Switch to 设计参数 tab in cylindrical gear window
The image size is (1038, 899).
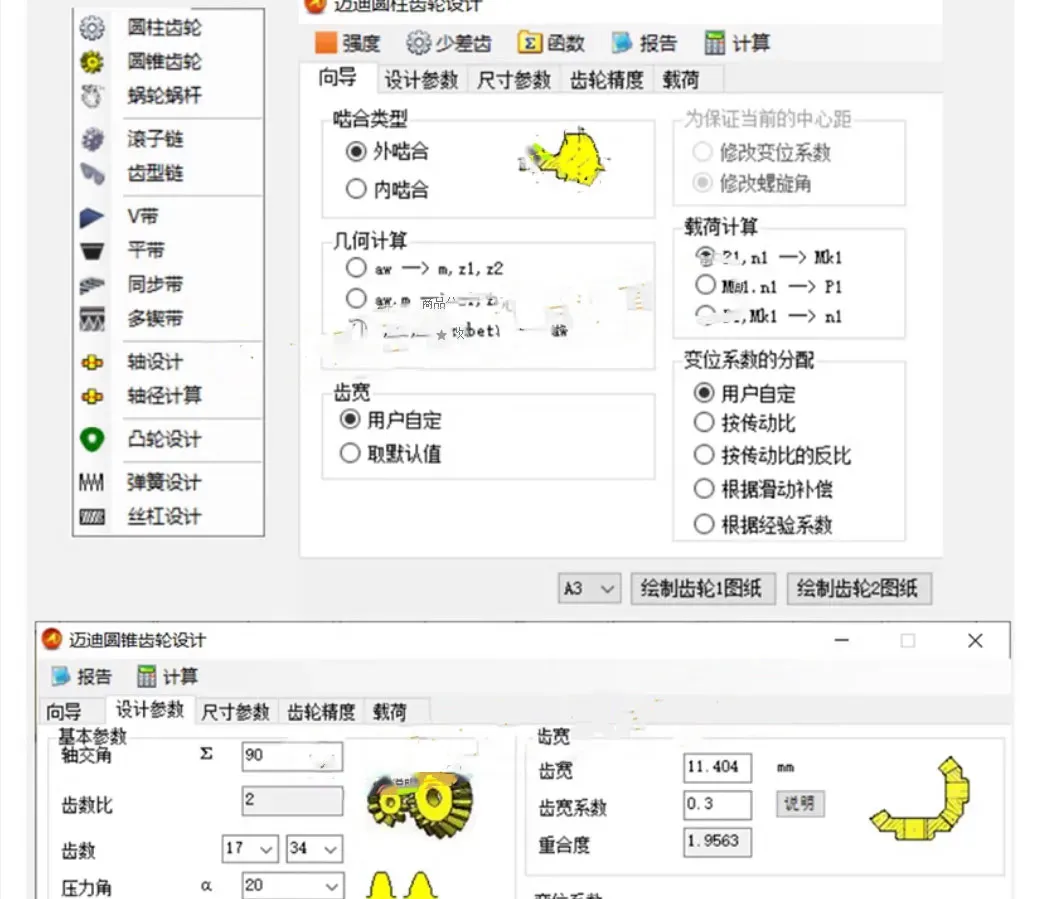coord(422,80)
